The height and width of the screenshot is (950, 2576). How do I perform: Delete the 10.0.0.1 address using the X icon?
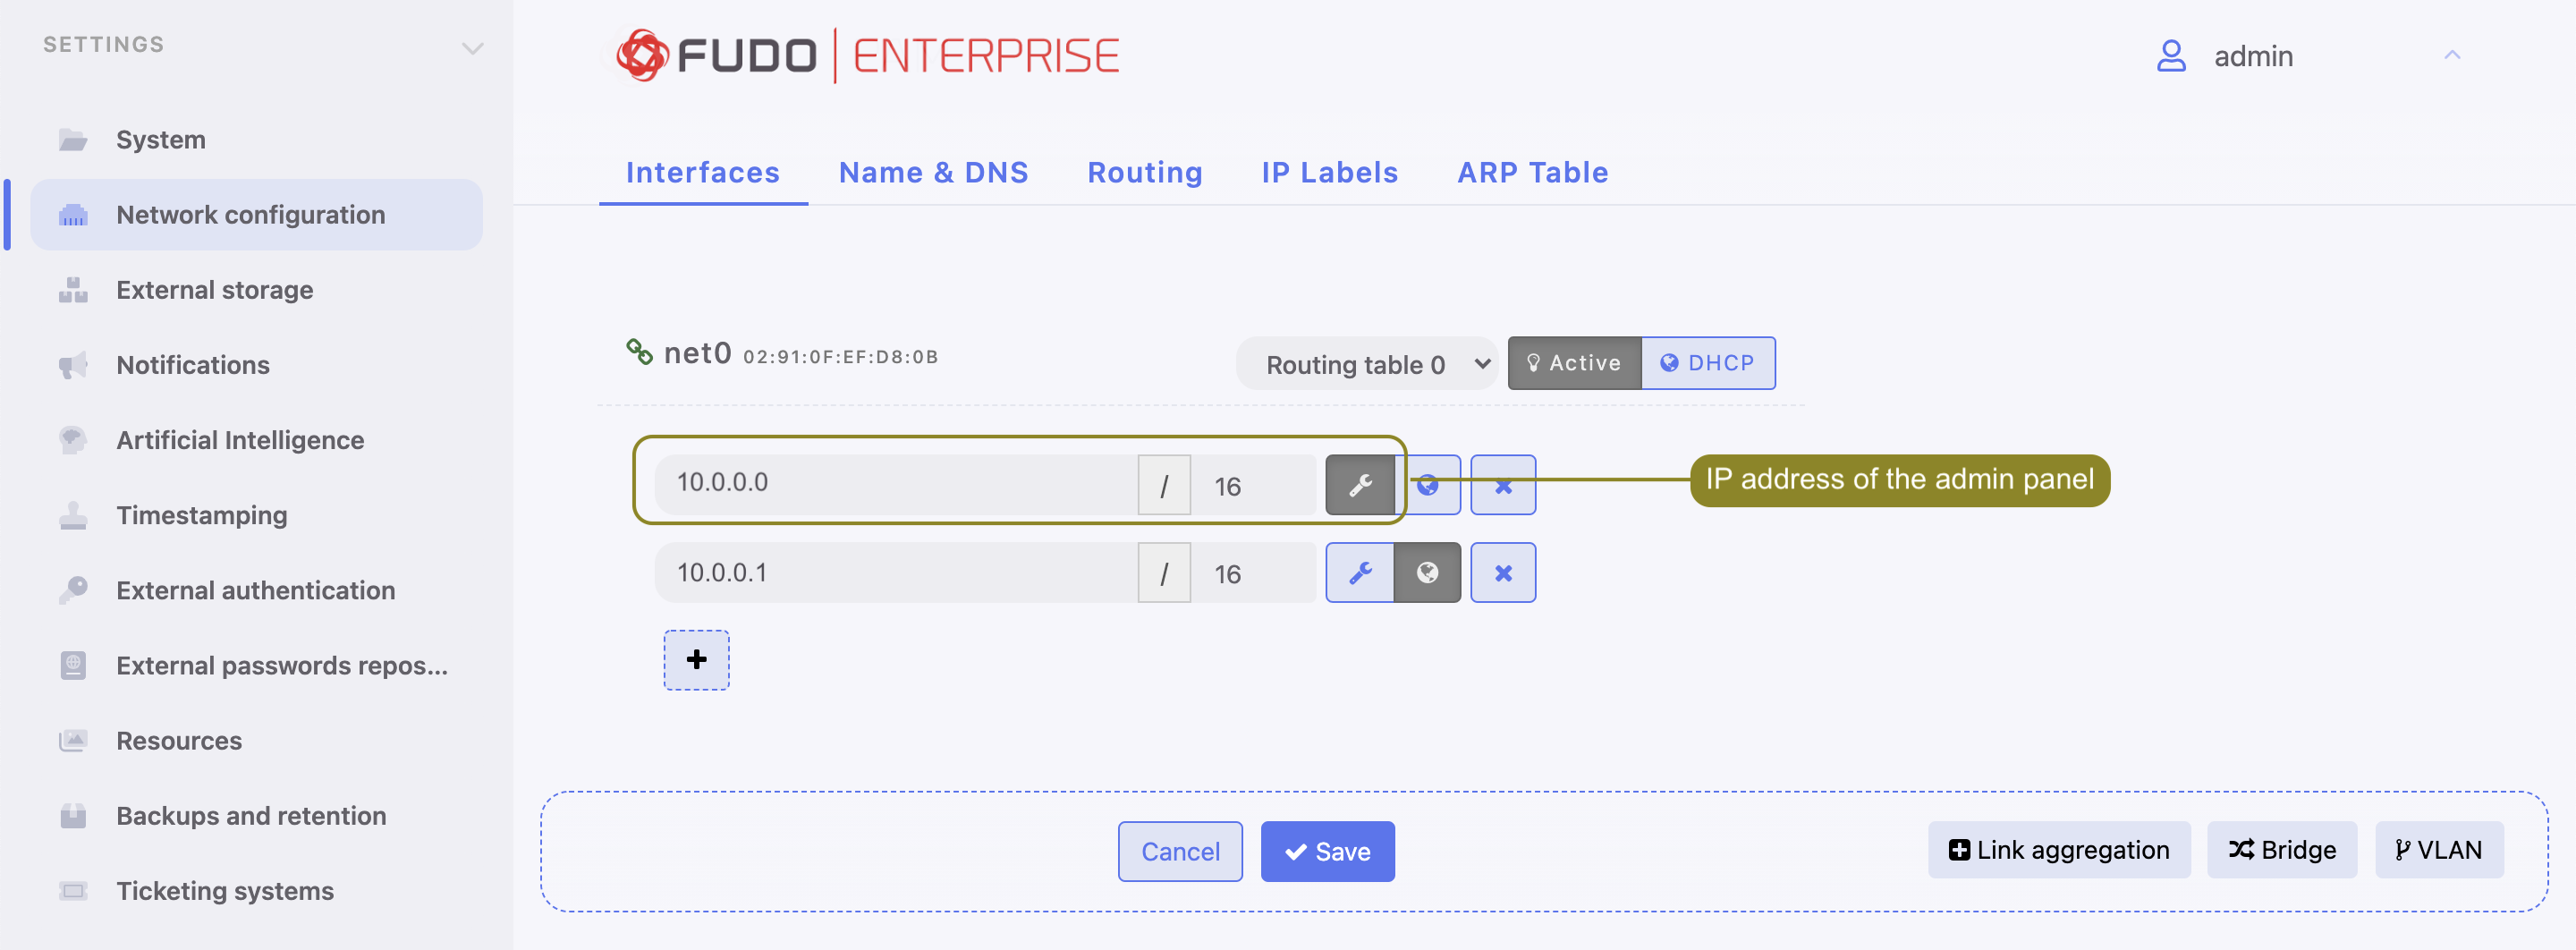pos(1503,572)
